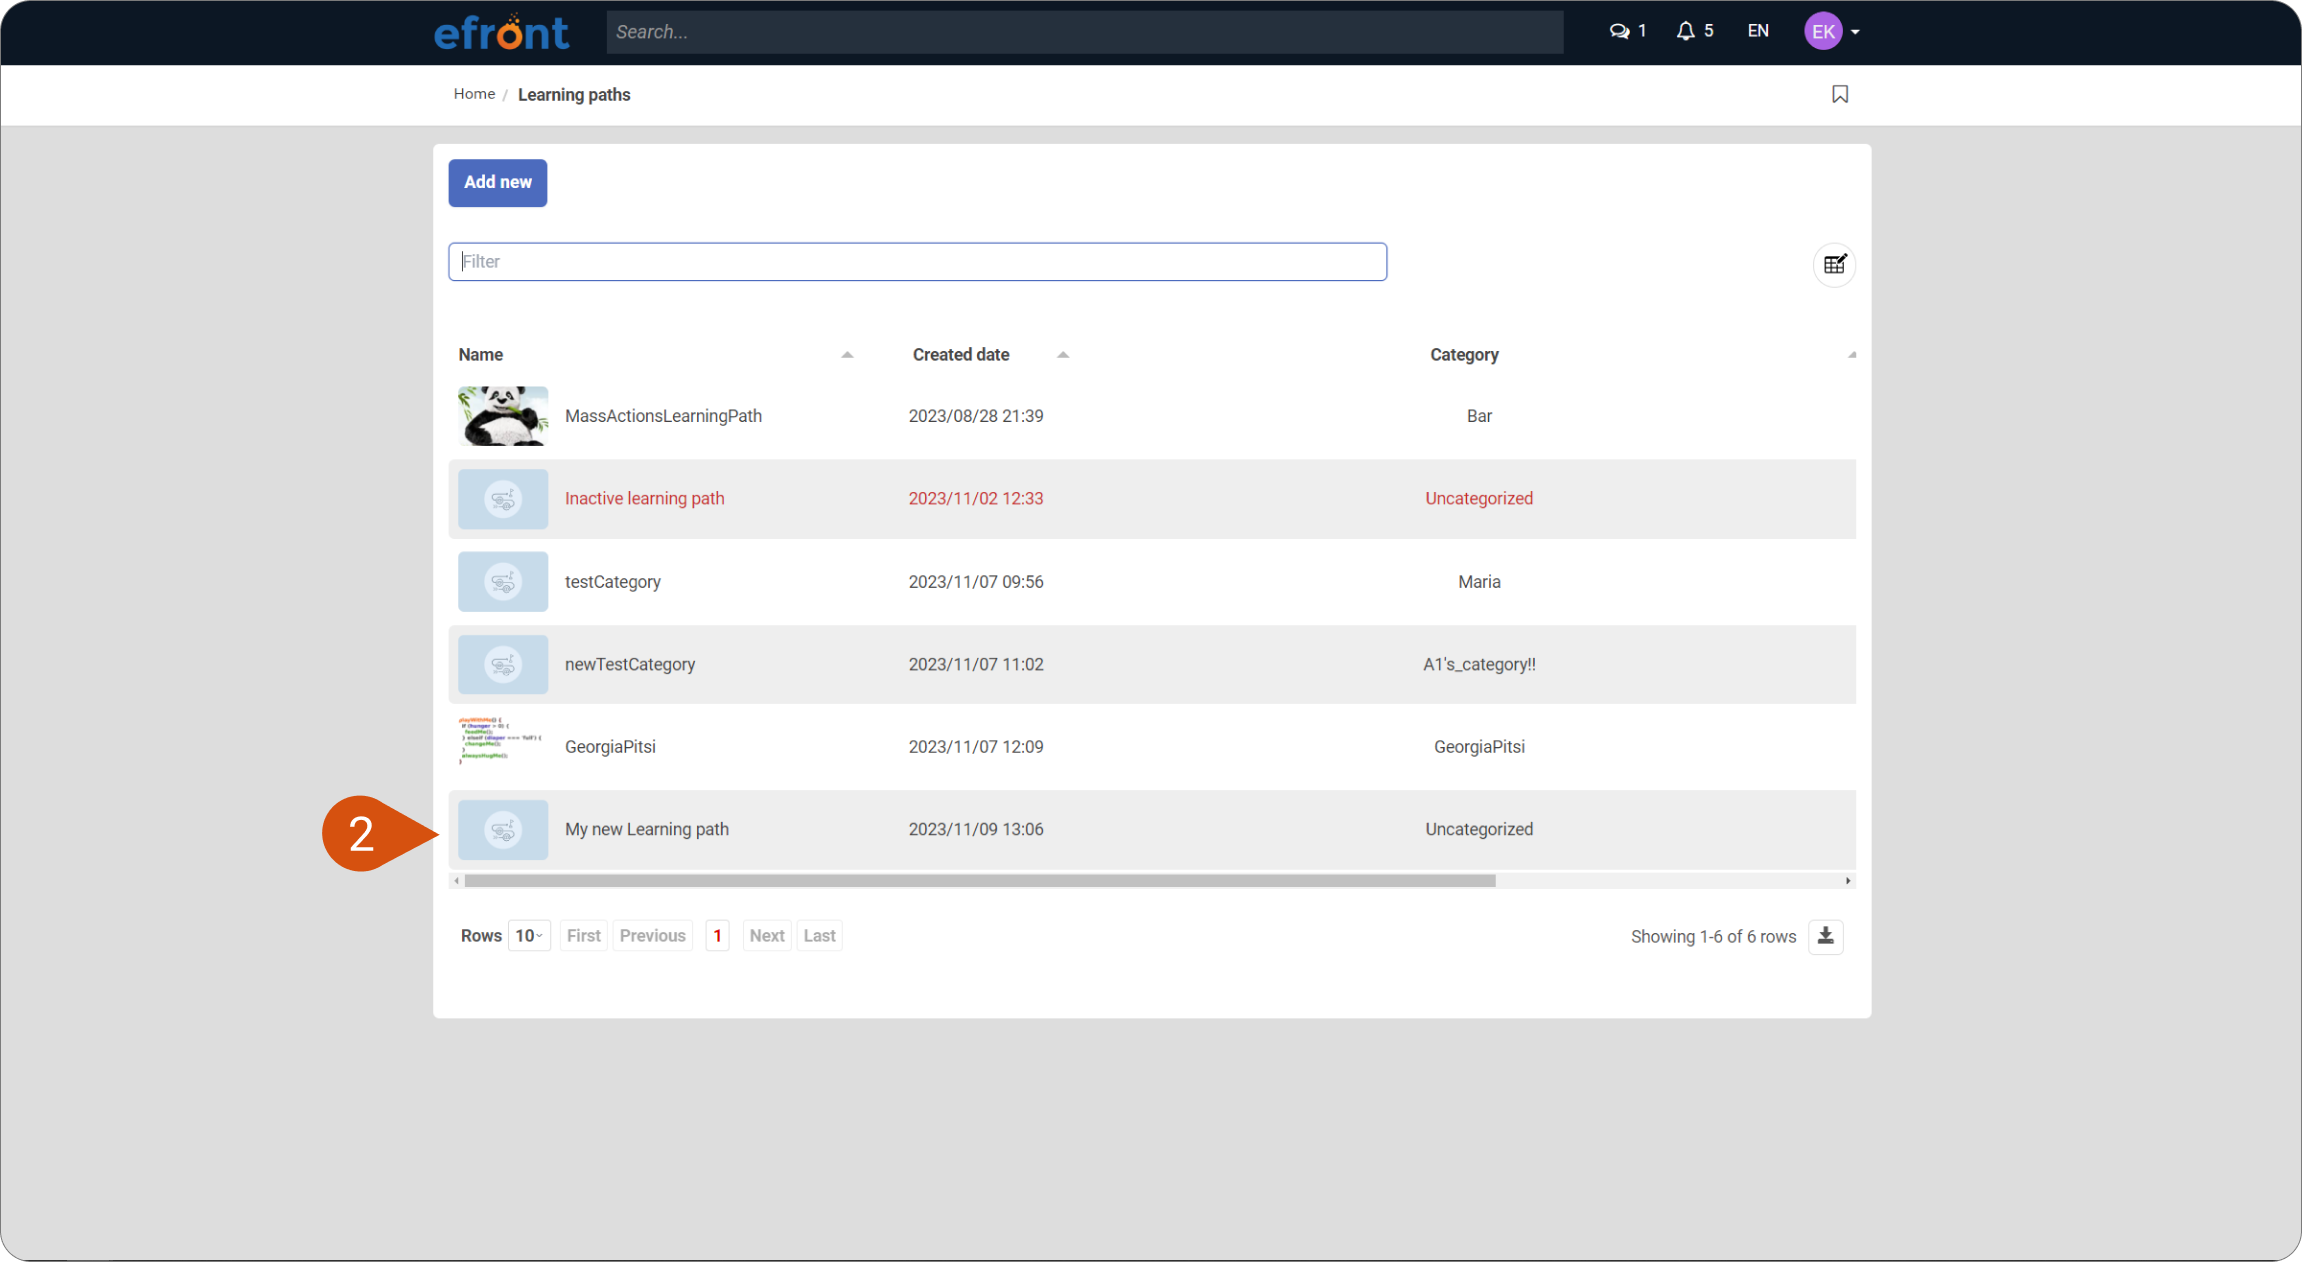2302x1262 pixels.
Task: Click the Last pagination button
Action: point(819,936)
